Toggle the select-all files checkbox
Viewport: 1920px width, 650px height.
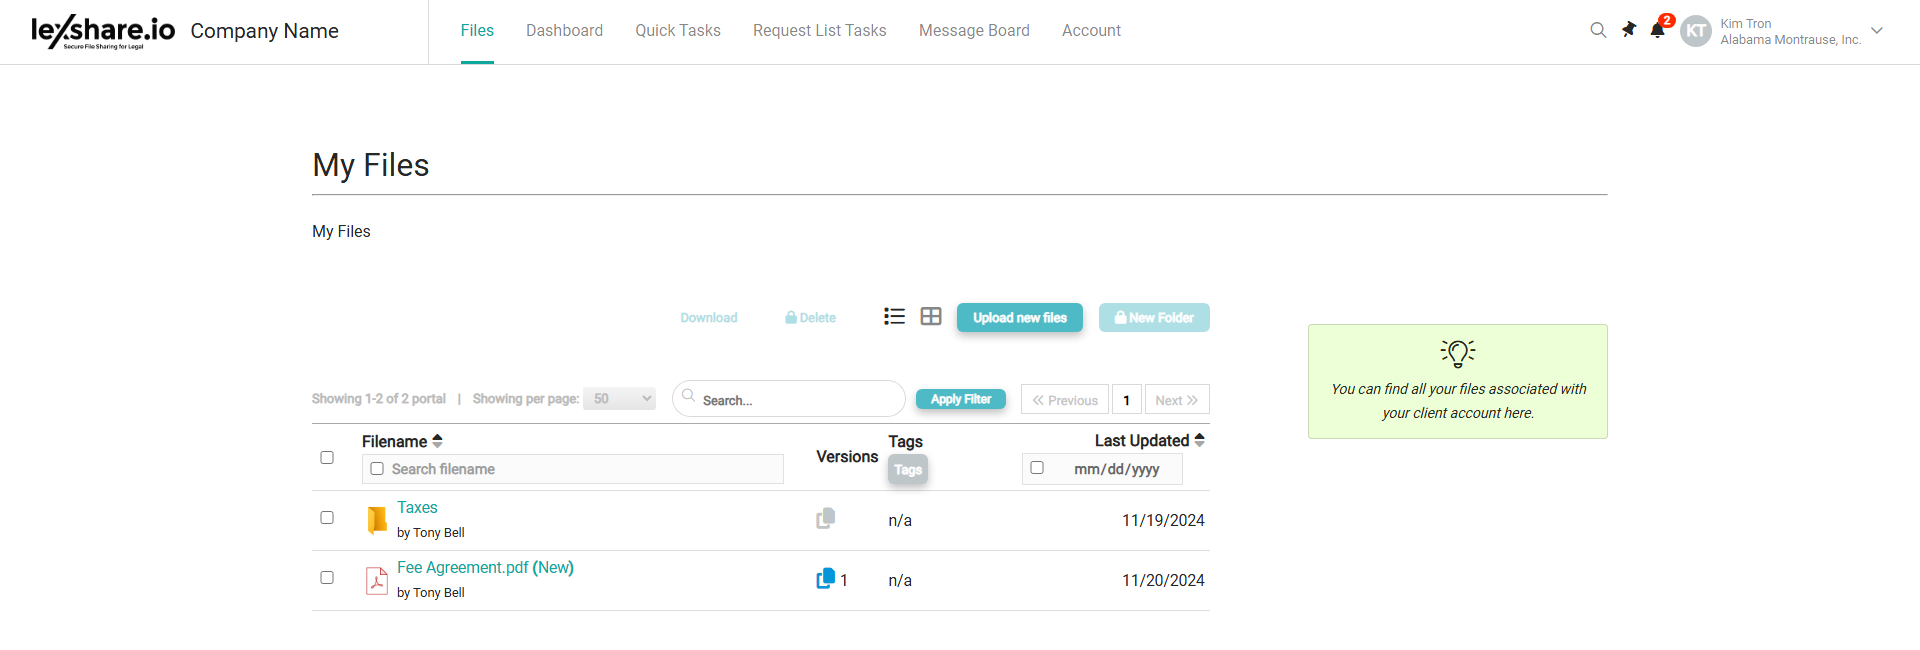pos(327,458)
